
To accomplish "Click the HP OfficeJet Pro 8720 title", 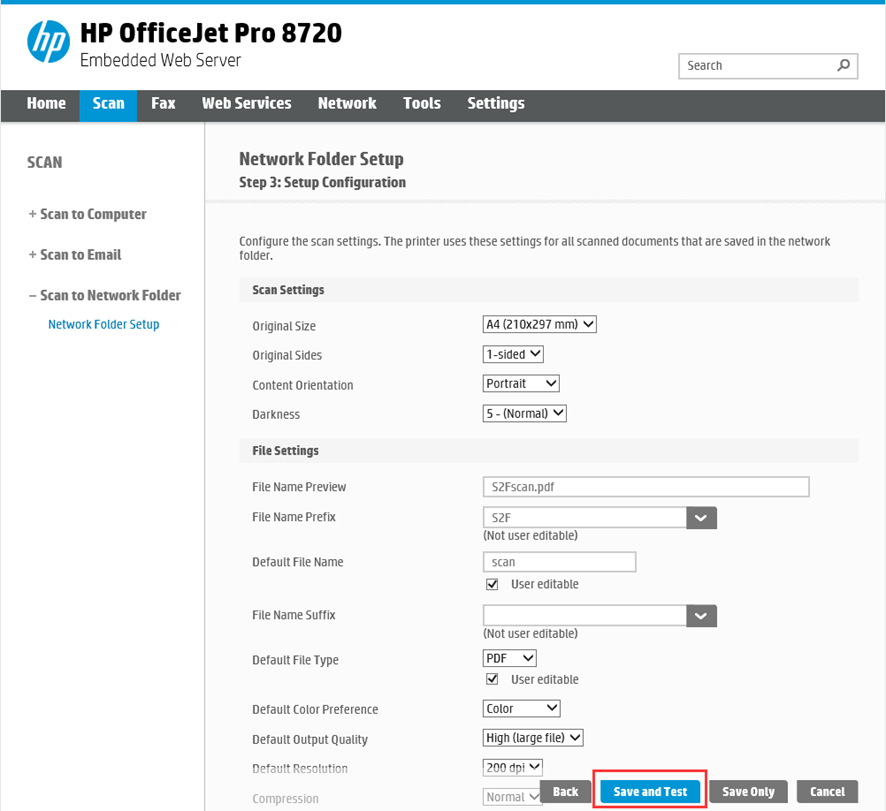I will point(211,33).
